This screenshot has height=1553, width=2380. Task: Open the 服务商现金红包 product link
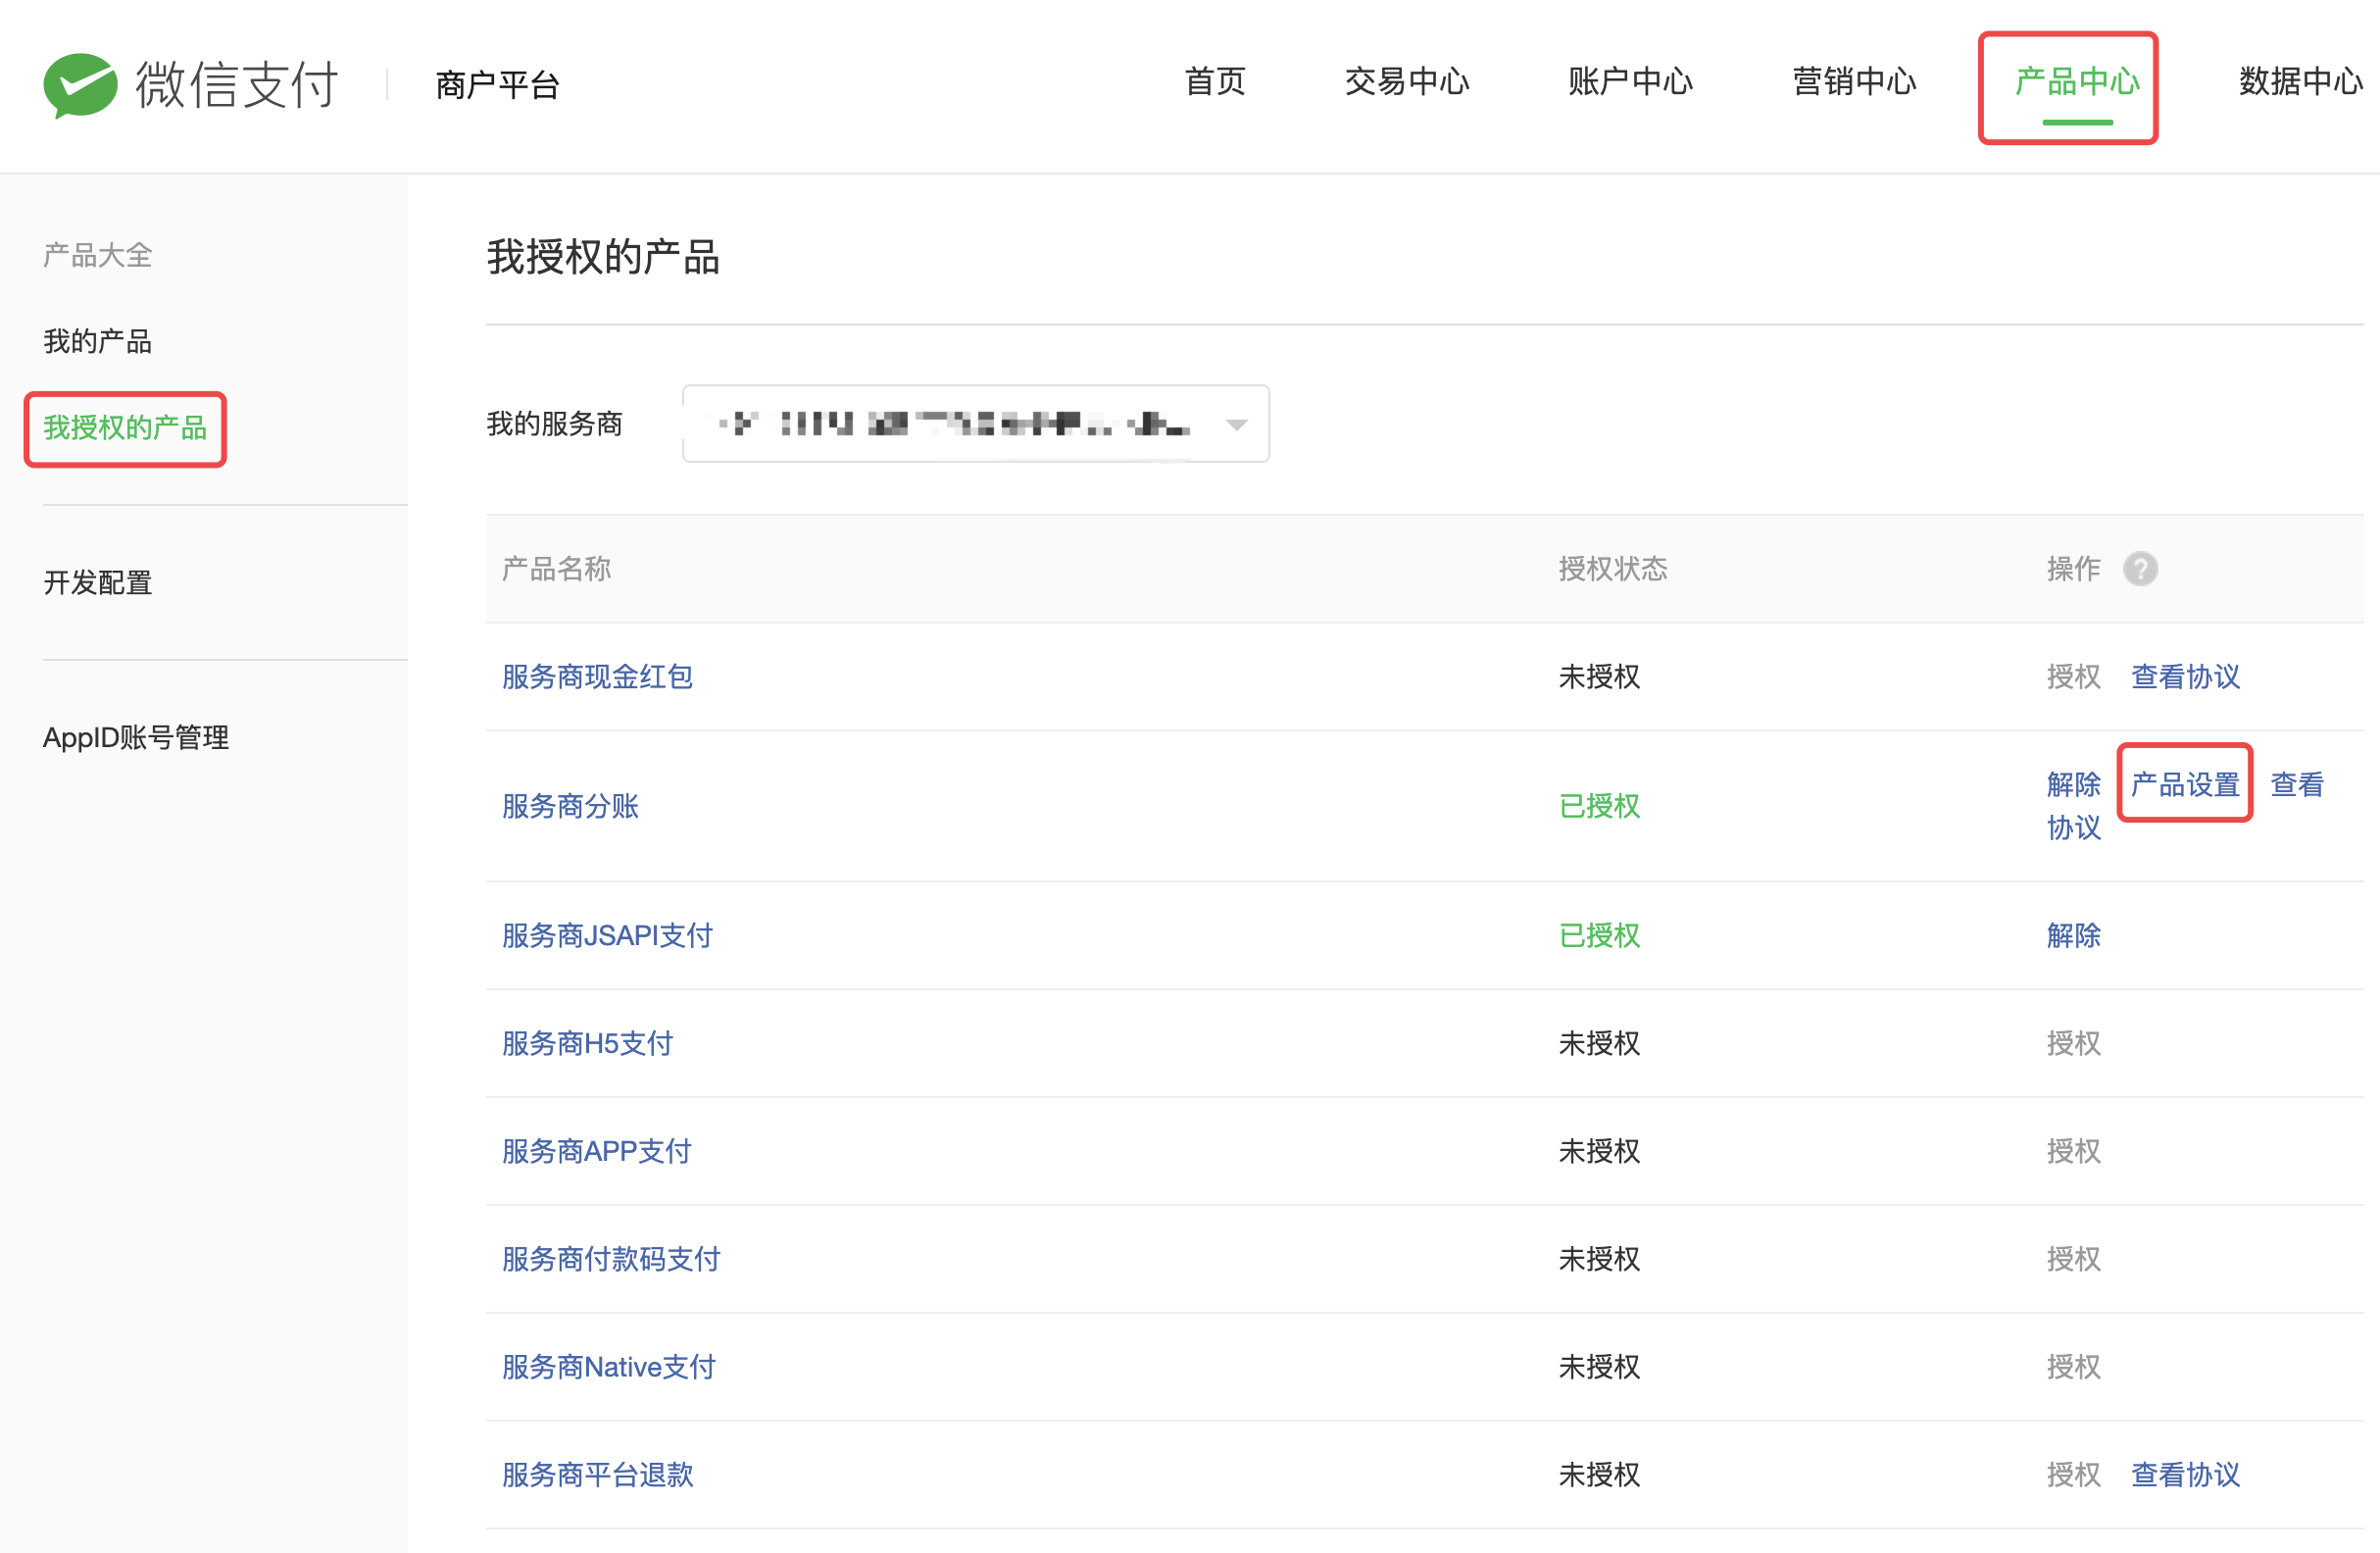click(x=597, y=677)
